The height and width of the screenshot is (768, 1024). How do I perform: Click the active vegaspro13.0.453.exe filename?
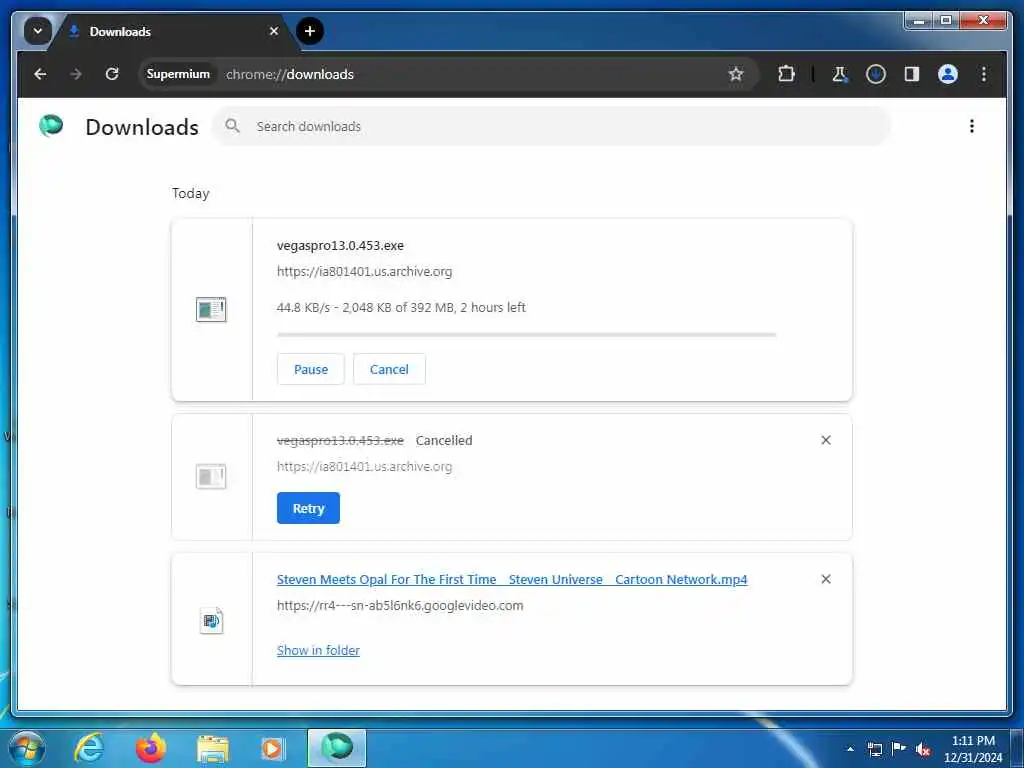pyautogui.click(x=340, y=246)
